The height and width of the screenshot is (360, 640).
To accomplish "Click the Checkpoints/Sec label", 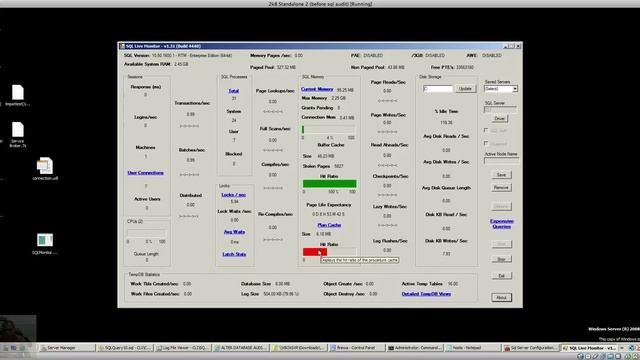I will 390,176.
